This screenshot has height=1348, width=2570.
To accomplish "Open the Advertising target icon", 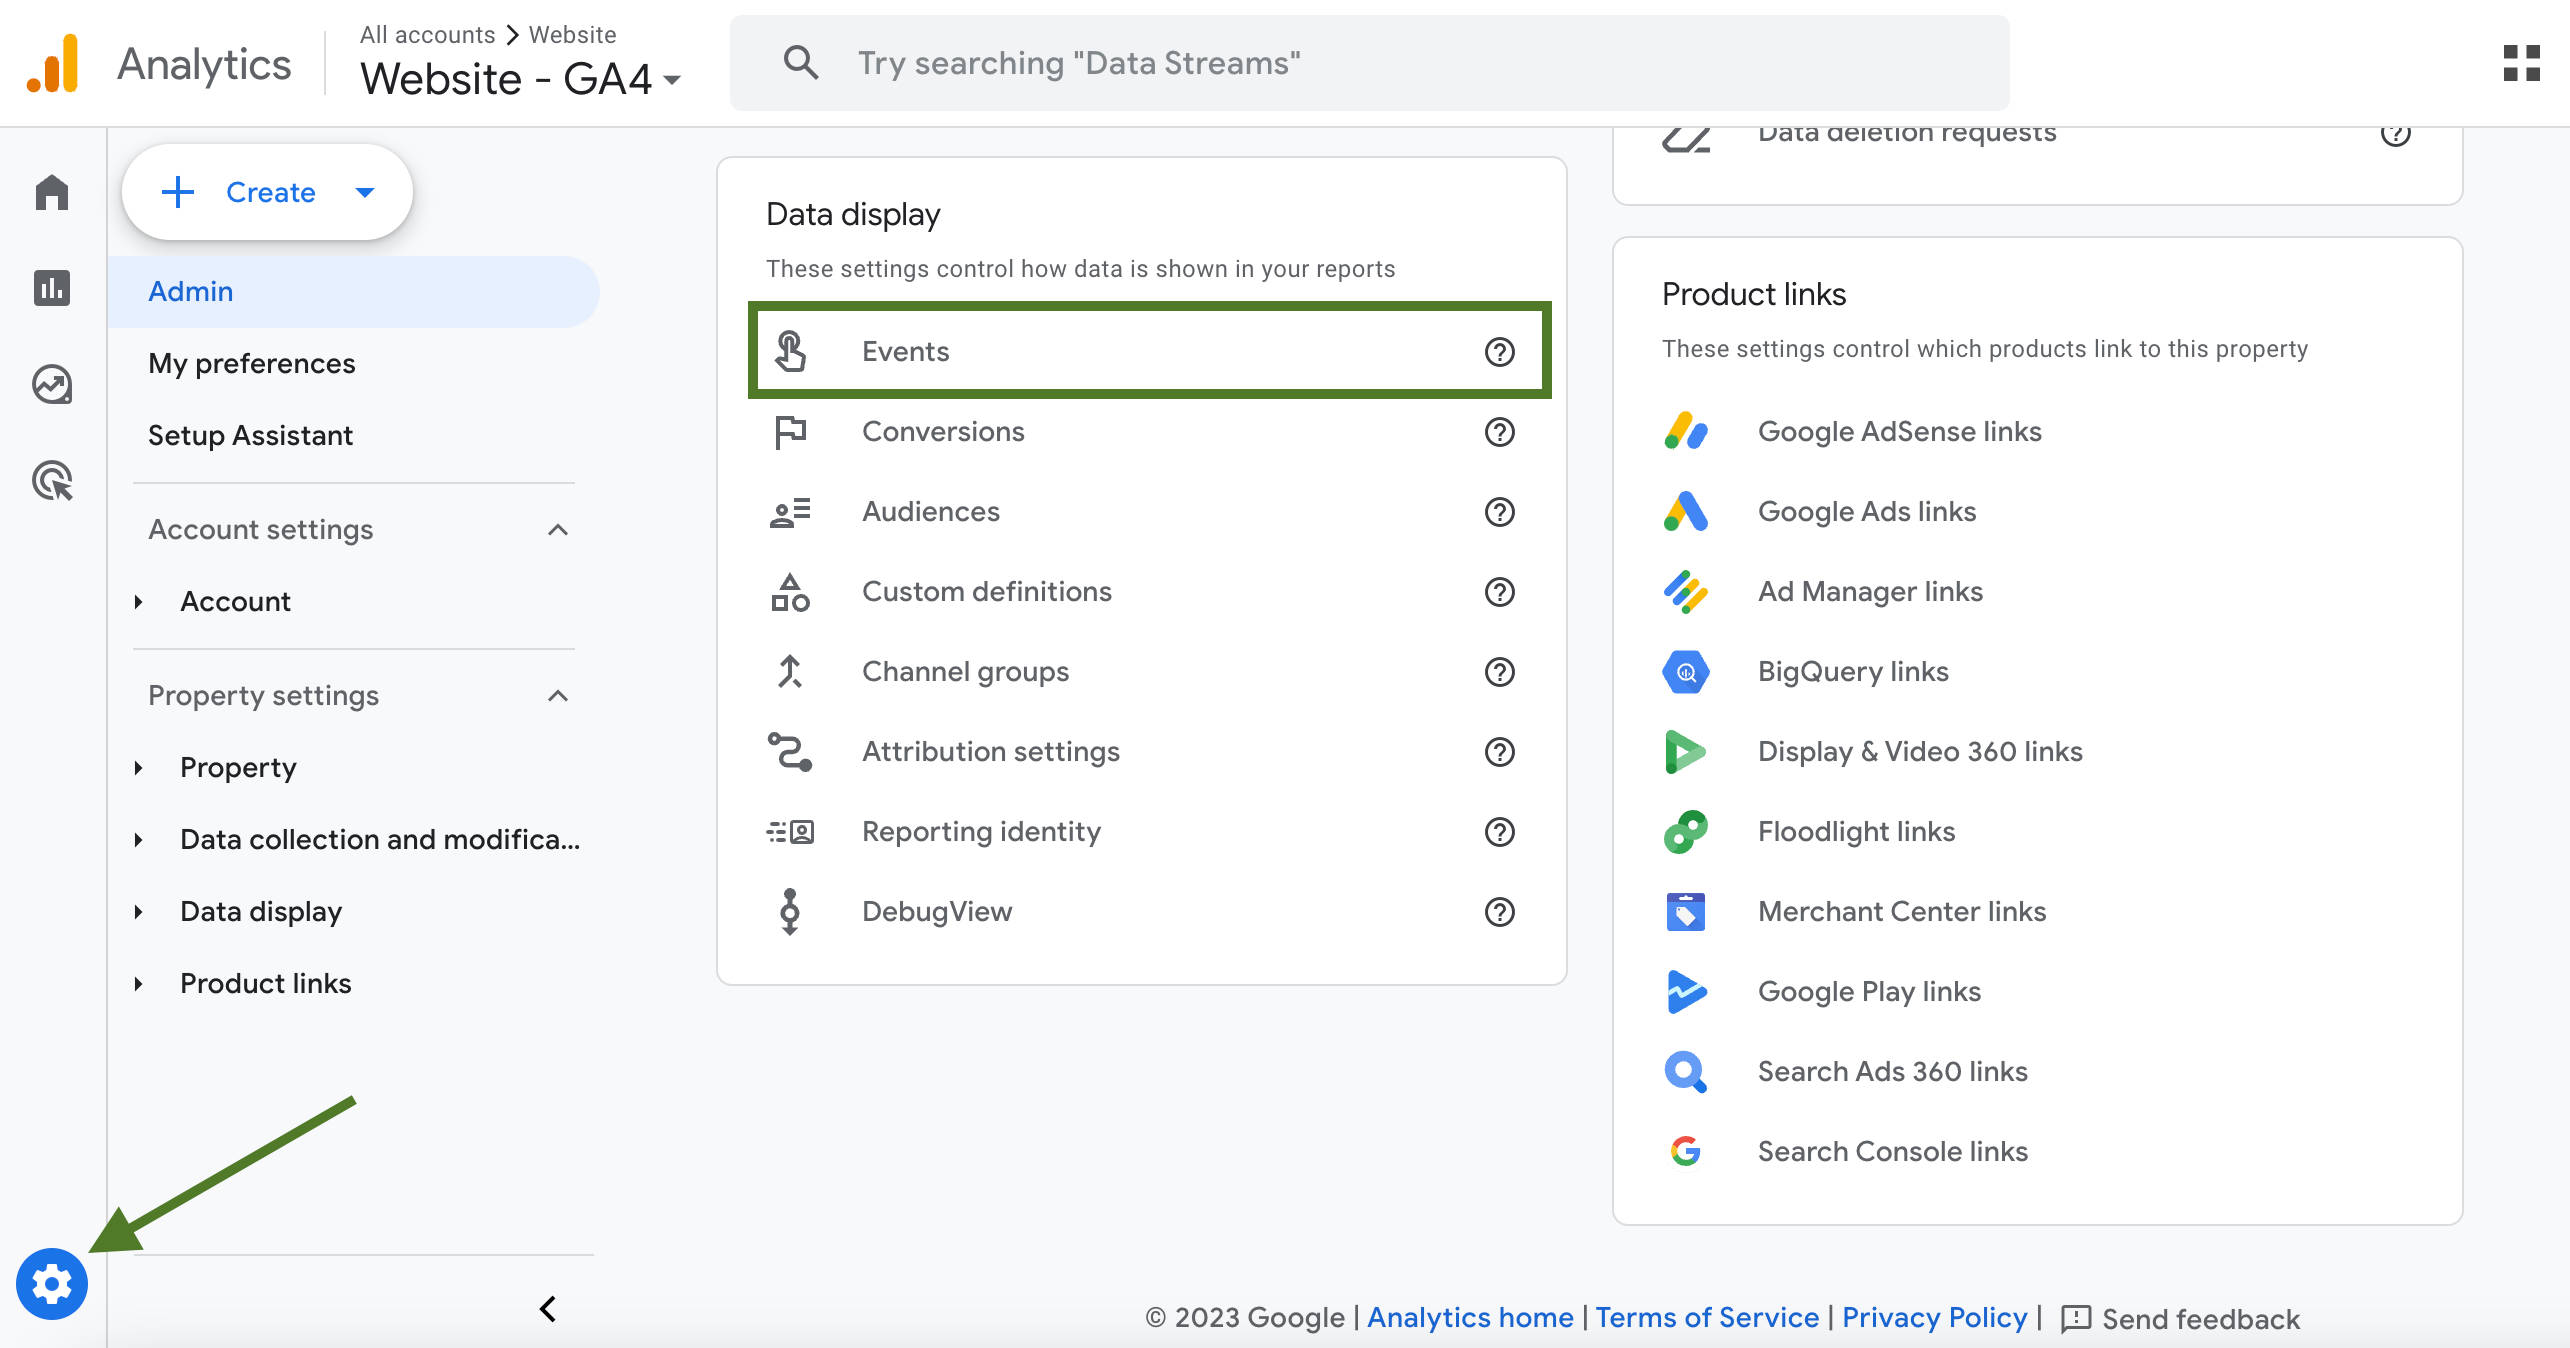I will pyautogui.click(x=52, y=480).
